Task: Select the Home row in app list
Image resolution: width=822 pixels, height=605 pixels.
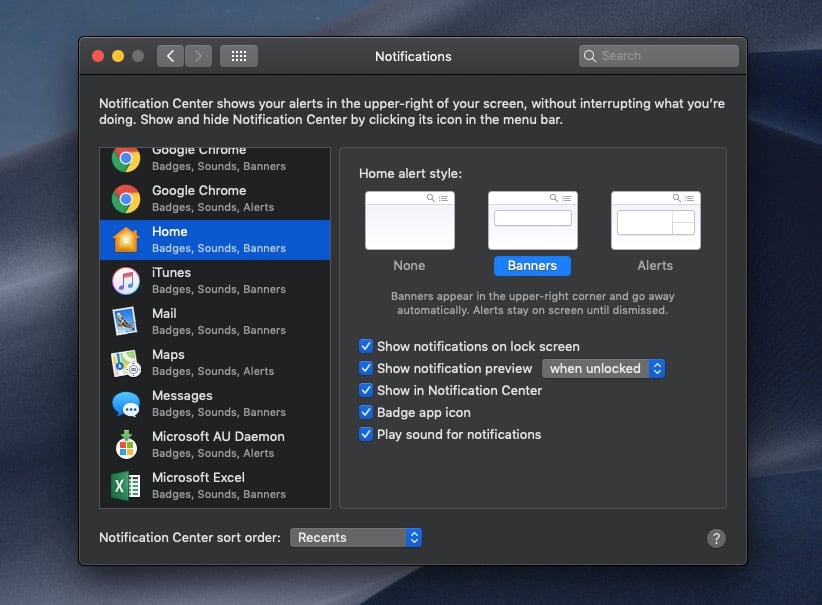Action: (x=215, y=240)
